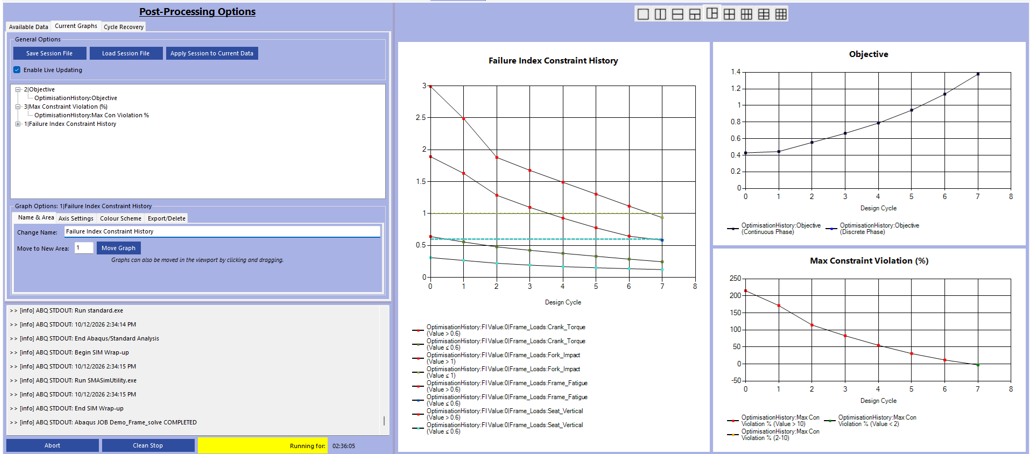
Task: Click log line 'Abaqus JOB Demo_Frame_solve COMPLETED'
Action: (103, 422)
